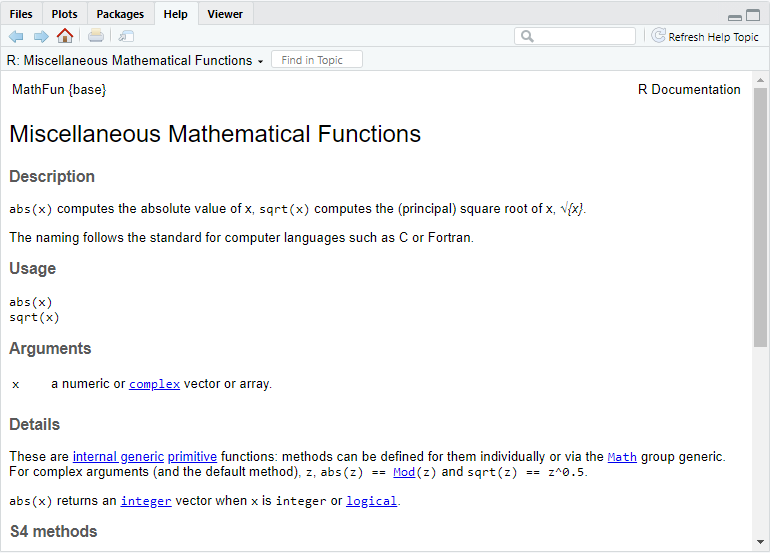Click the Find in Topic field
Screen dimensions: 770x553
317,60
